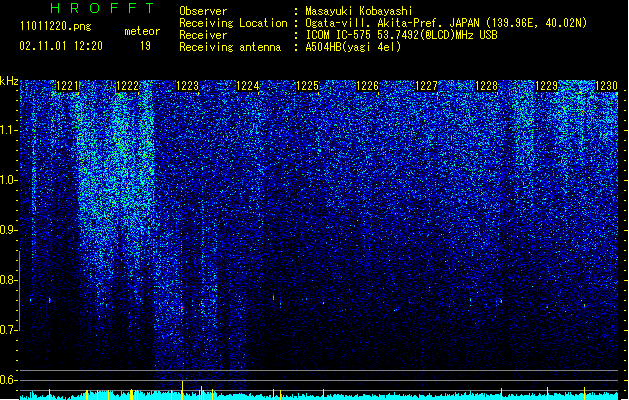Click the 1.0 kHz axis label
This screenshot has width=629, height=400.
tap(8, 180)
